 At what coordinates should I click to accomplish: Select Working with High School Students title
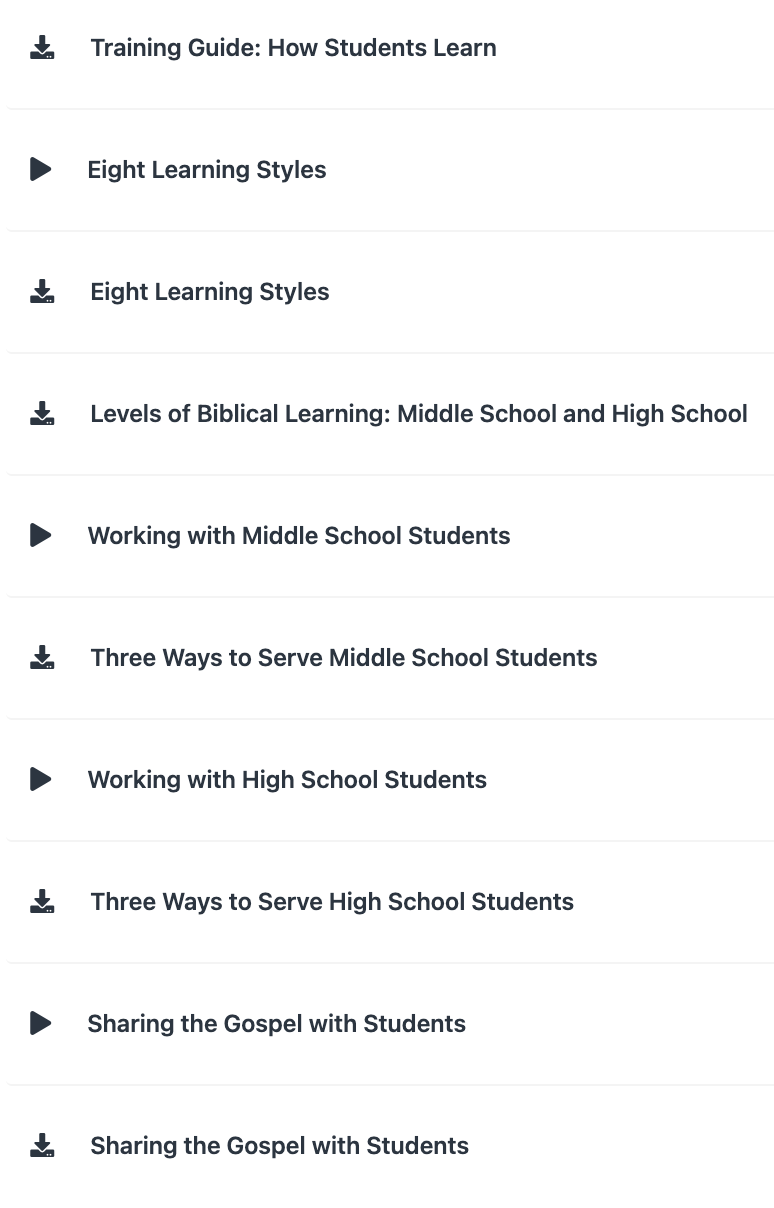point(287,780)
